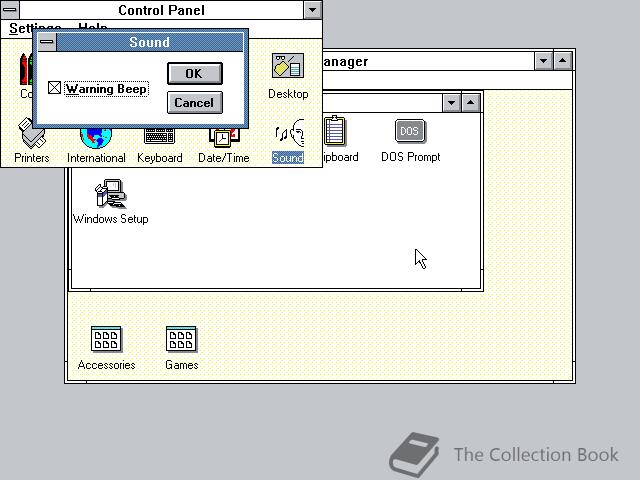
Task: Minimize the Program Manager window
Action: coord(543,61)
